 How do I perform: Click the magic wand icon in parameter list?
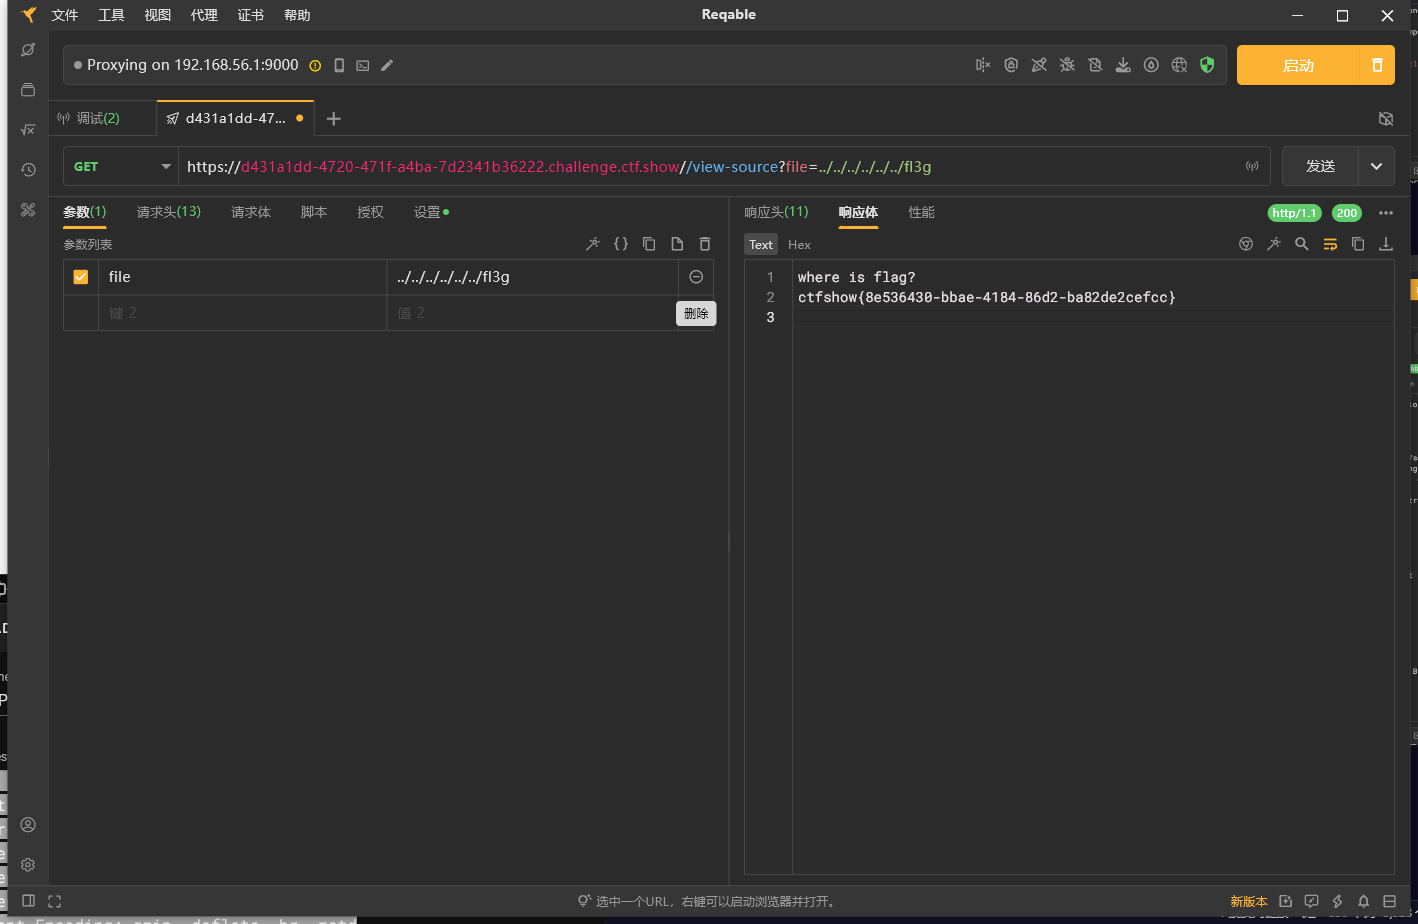pyautogui.click(x=593, y=244)
